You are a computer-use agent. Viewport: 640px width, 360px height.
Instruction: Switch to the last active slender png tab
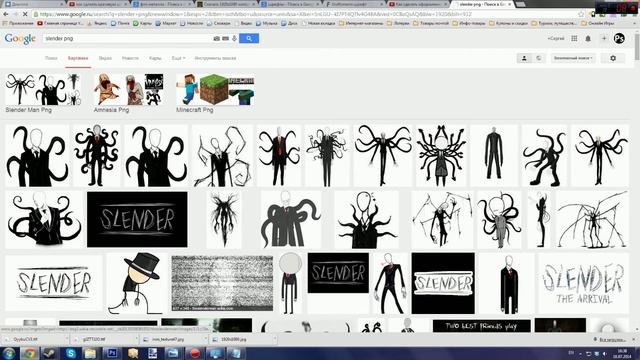[x=482, y=4]
